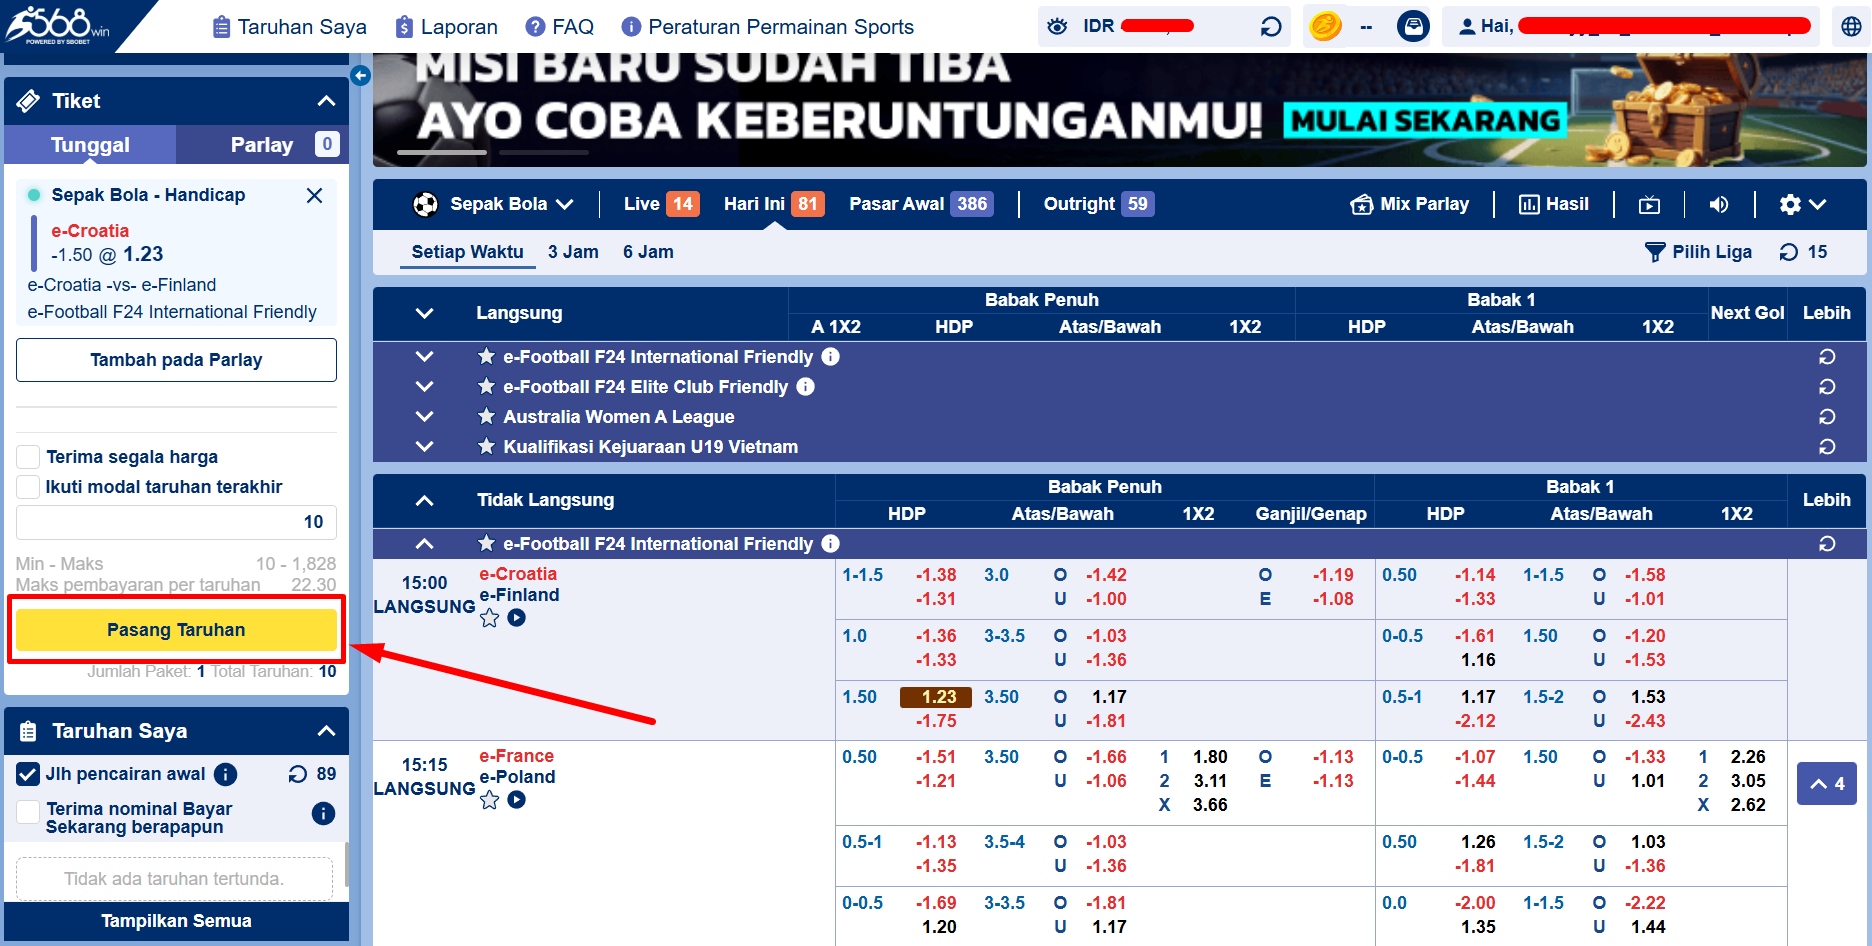The width and height of the screenshot is (1872, 946).
Task: Click the stake input field showing 10
Action: click(176, 521)
